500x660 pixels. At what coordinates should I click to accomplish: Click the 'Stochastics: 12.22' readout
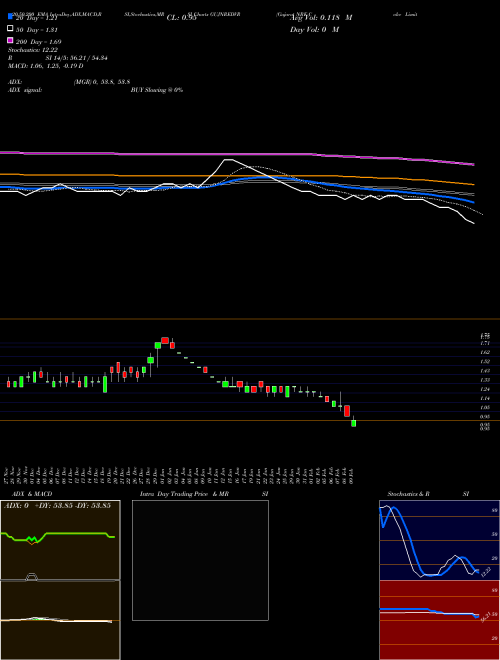[33, 50]
